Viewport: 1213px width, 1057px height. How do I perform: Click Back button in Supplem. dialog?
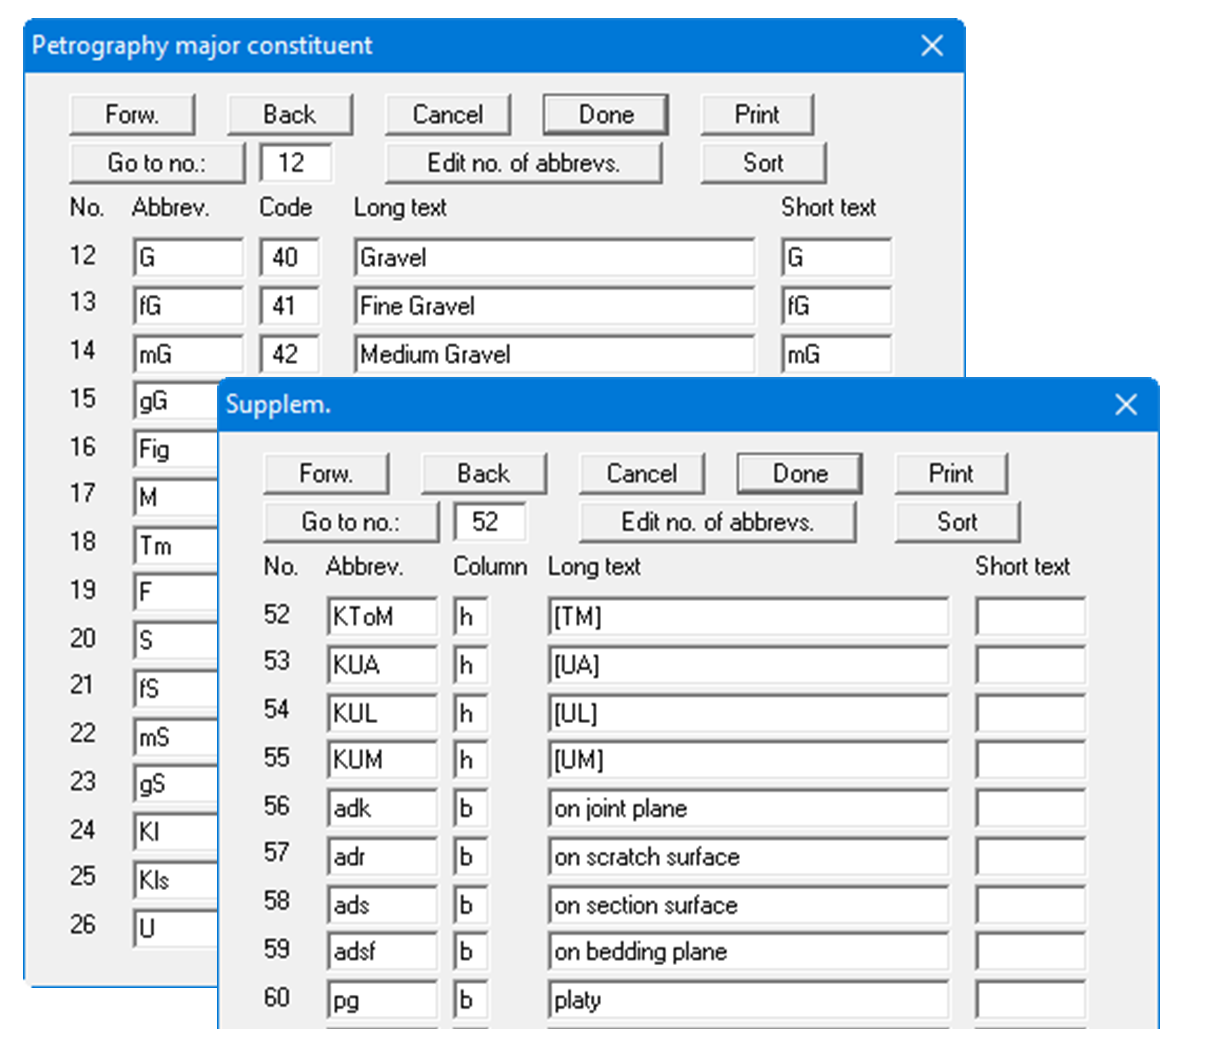click(x=483, y=474)
